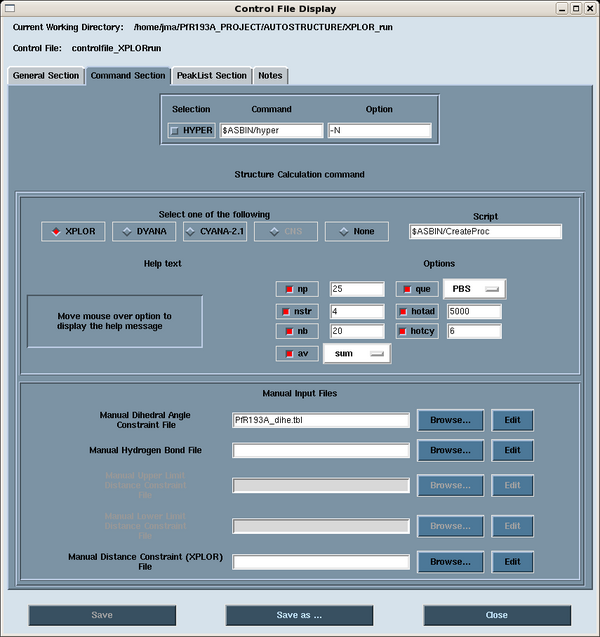Click the Save as ... button
600x637 pixels.
(299, 615)
